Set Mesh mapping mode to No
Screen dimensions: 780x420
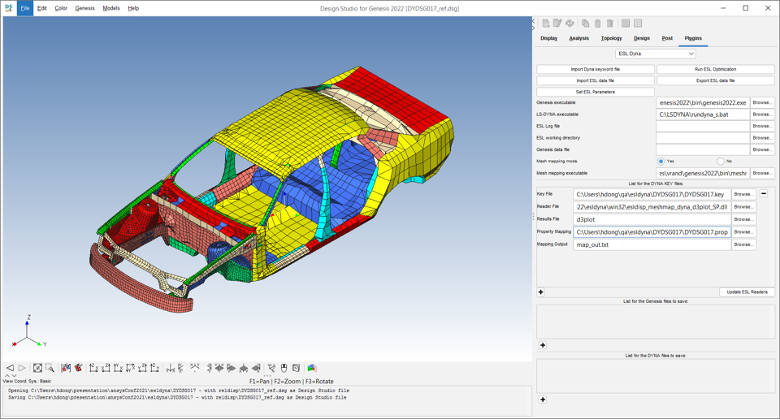(720, 161)
